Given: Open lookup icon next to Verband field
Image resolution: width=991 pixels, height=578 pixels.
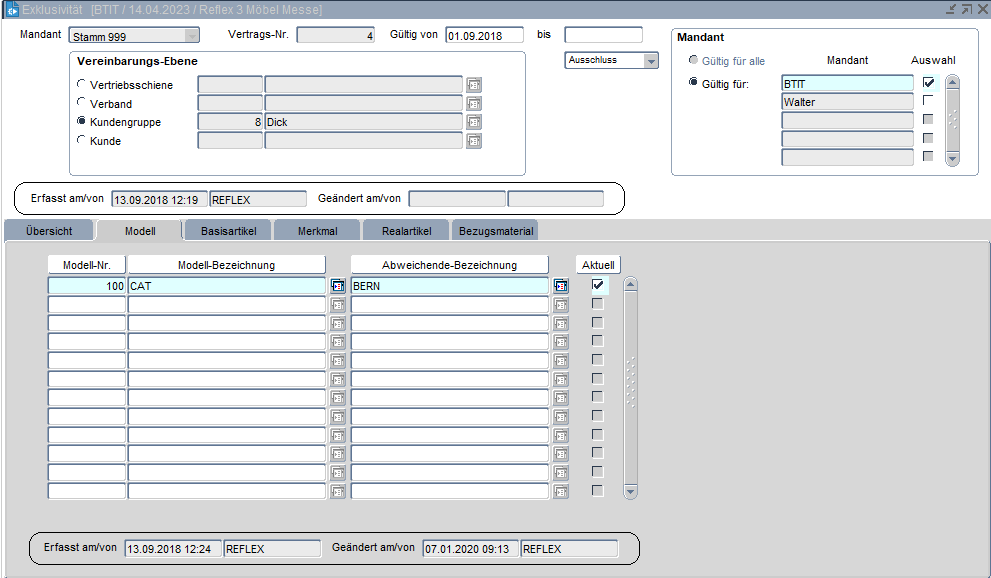Looking at the screenshot, I should pyautogui.click(x=474, y=104).
